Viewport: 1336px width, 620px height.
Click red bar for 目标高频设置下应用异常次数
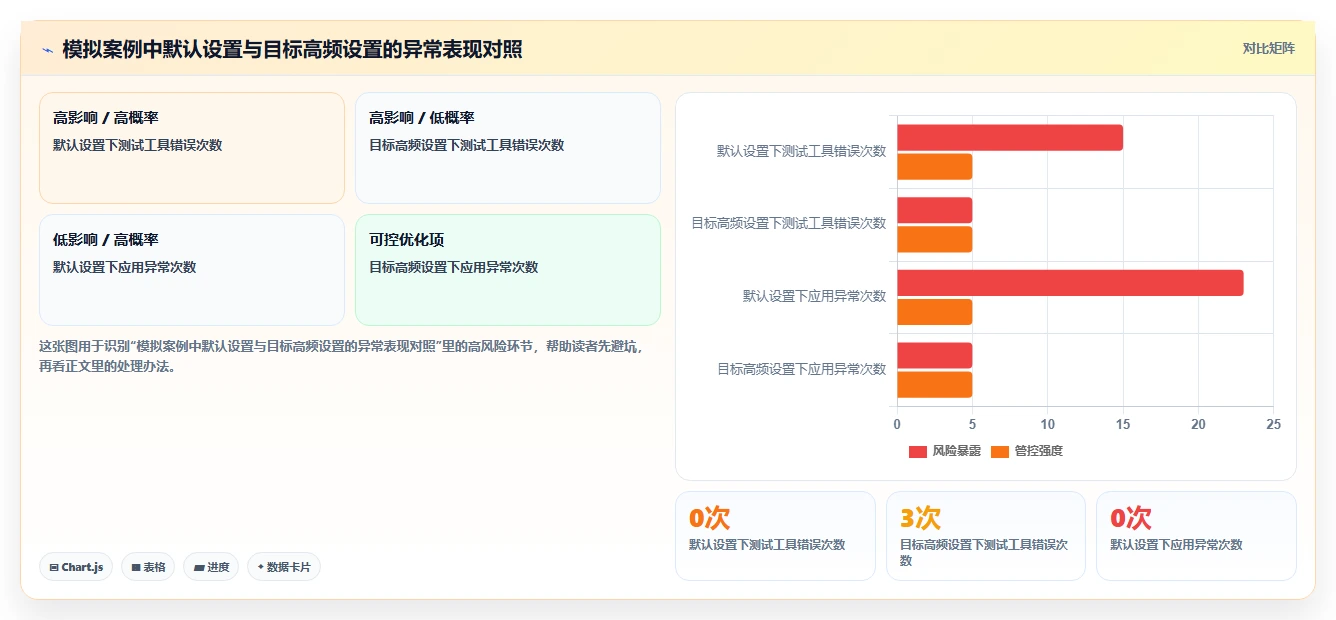(934, 355)
